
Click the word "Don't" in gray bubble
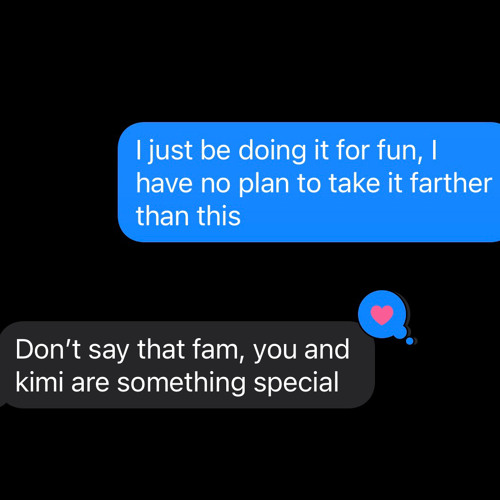pos(48,350)
